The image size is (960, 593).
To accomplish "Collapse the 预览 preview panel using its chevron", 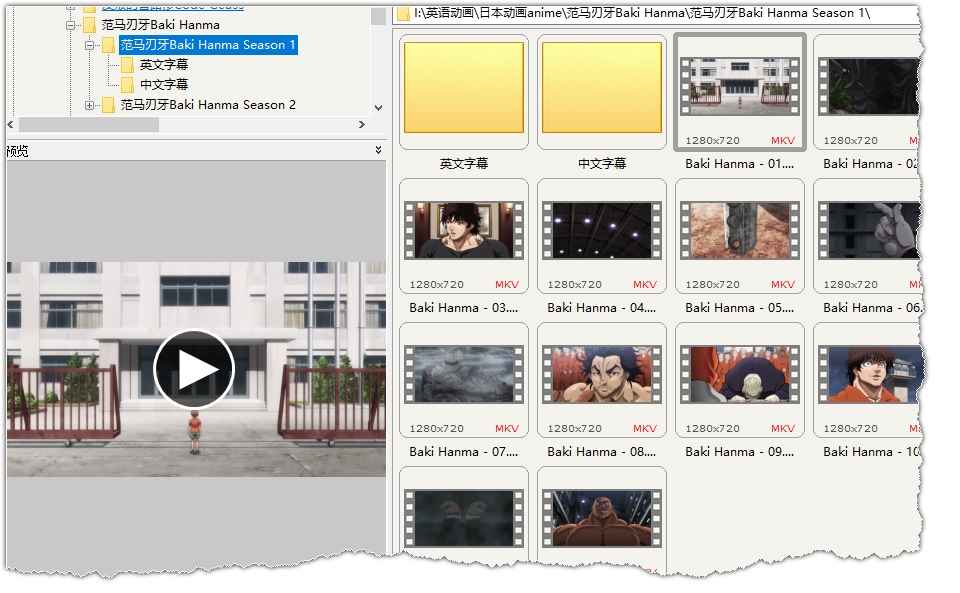I will click(378, 150).
